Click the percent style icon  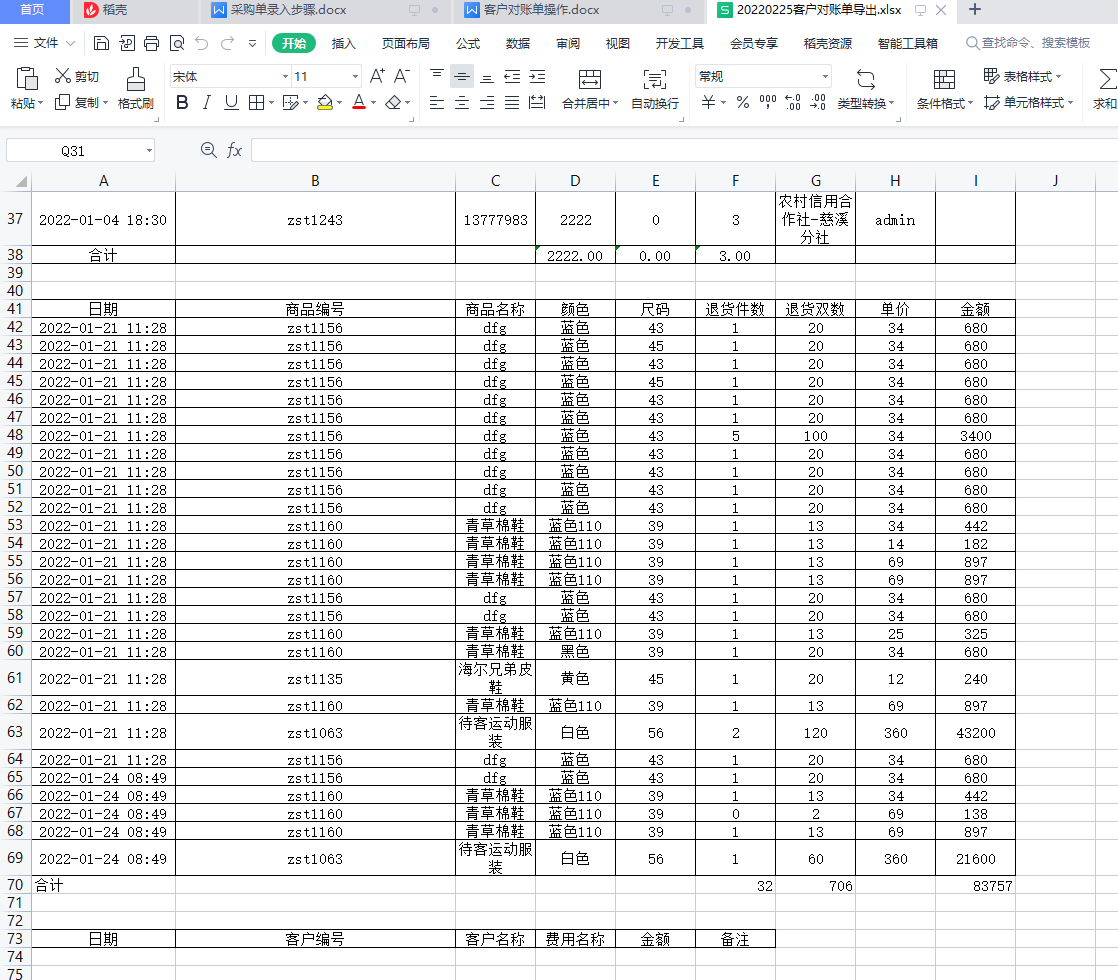coord(742,102)
